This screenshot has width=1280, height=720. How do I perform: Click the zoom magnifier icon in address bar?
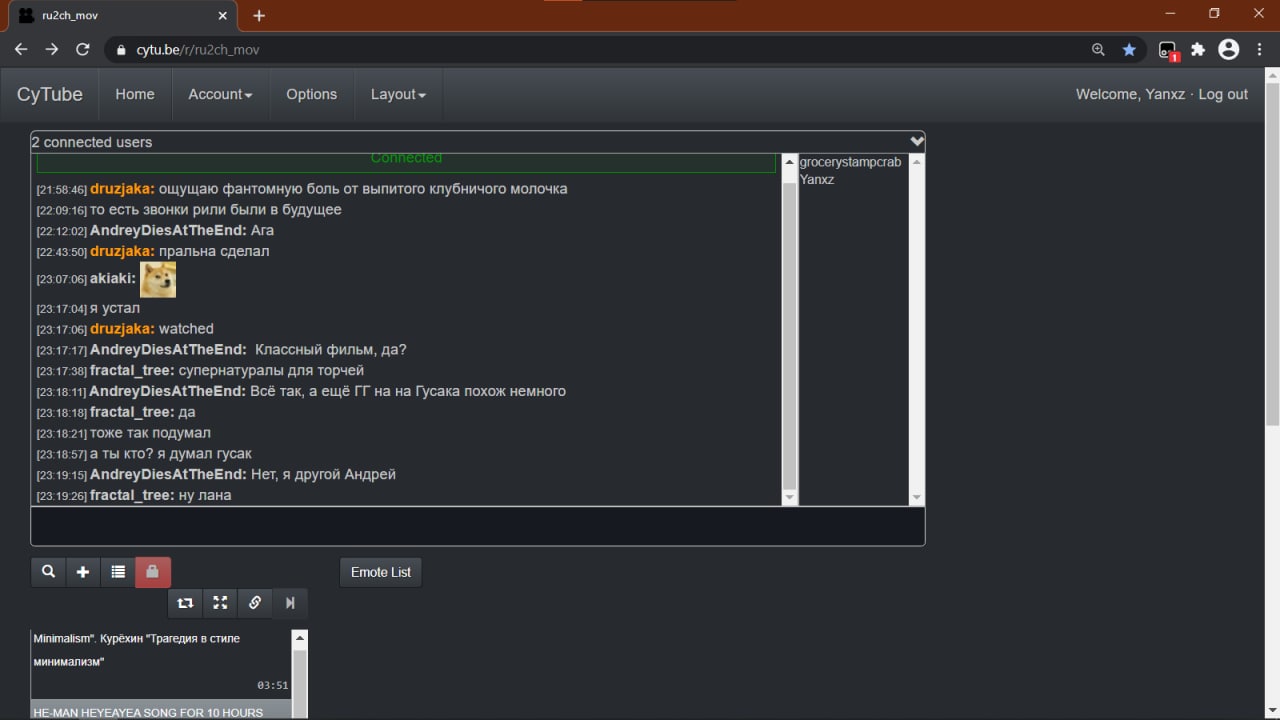(1098, 49)
